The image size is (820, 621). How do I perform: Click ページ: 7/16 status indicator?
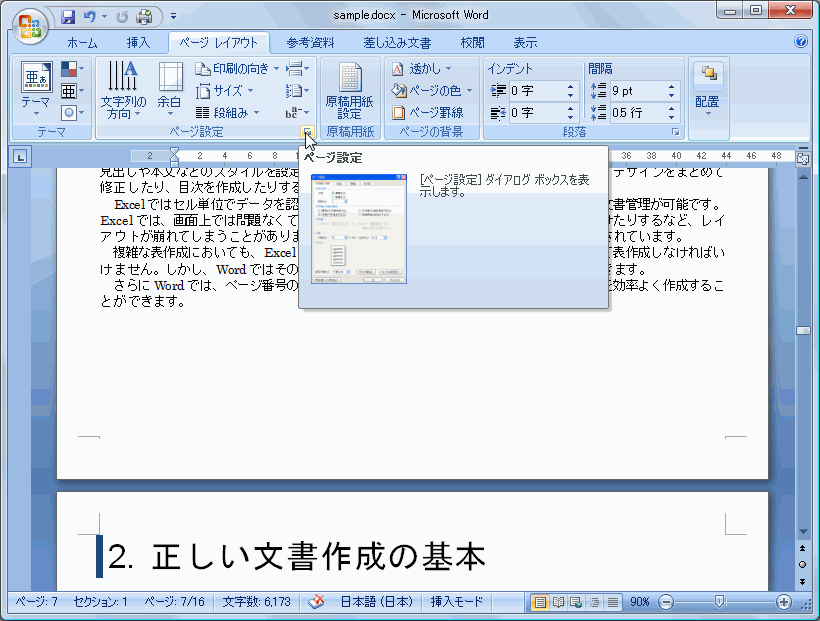pos(175,602)
